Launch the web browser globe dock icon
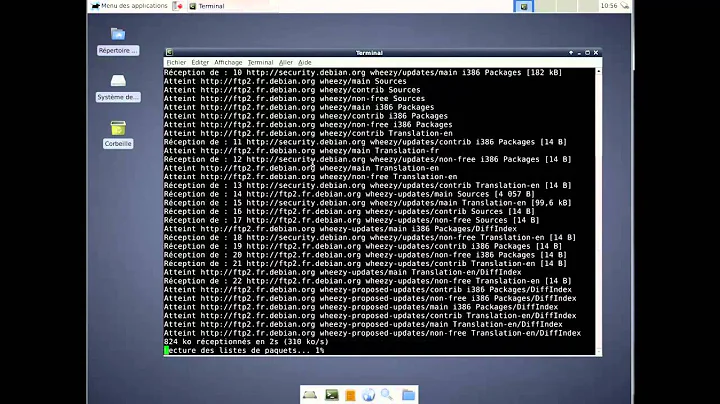The width and height of the screenshot is (720, 404). [x=368, y=395]
